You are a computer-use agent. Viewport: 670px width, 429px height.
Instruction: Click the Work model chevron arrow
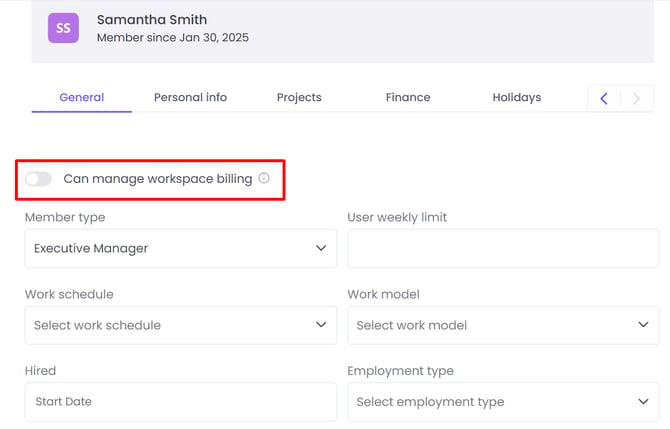pos(643,325)
